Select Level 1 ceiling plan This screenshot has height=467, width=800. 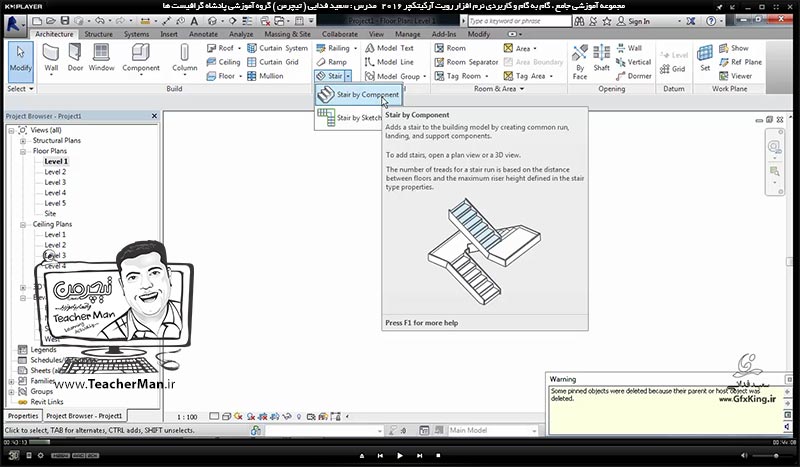pos(55,235)
